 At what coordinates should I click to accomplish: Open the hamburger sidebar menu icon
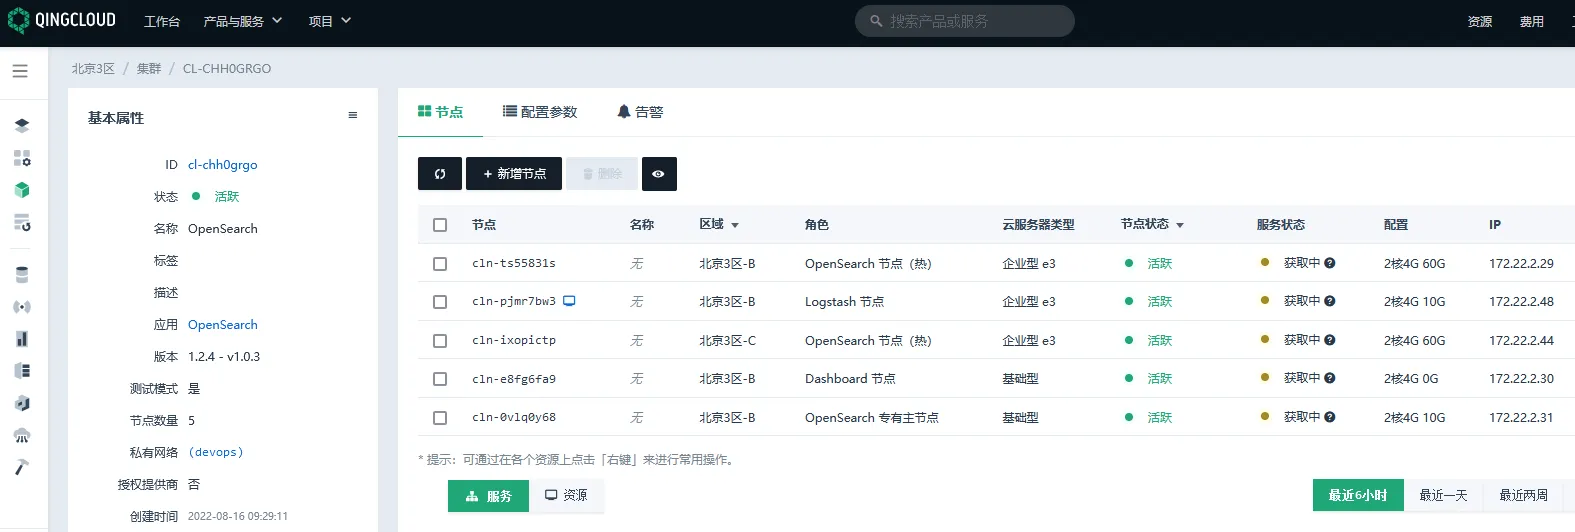(20, 71)
